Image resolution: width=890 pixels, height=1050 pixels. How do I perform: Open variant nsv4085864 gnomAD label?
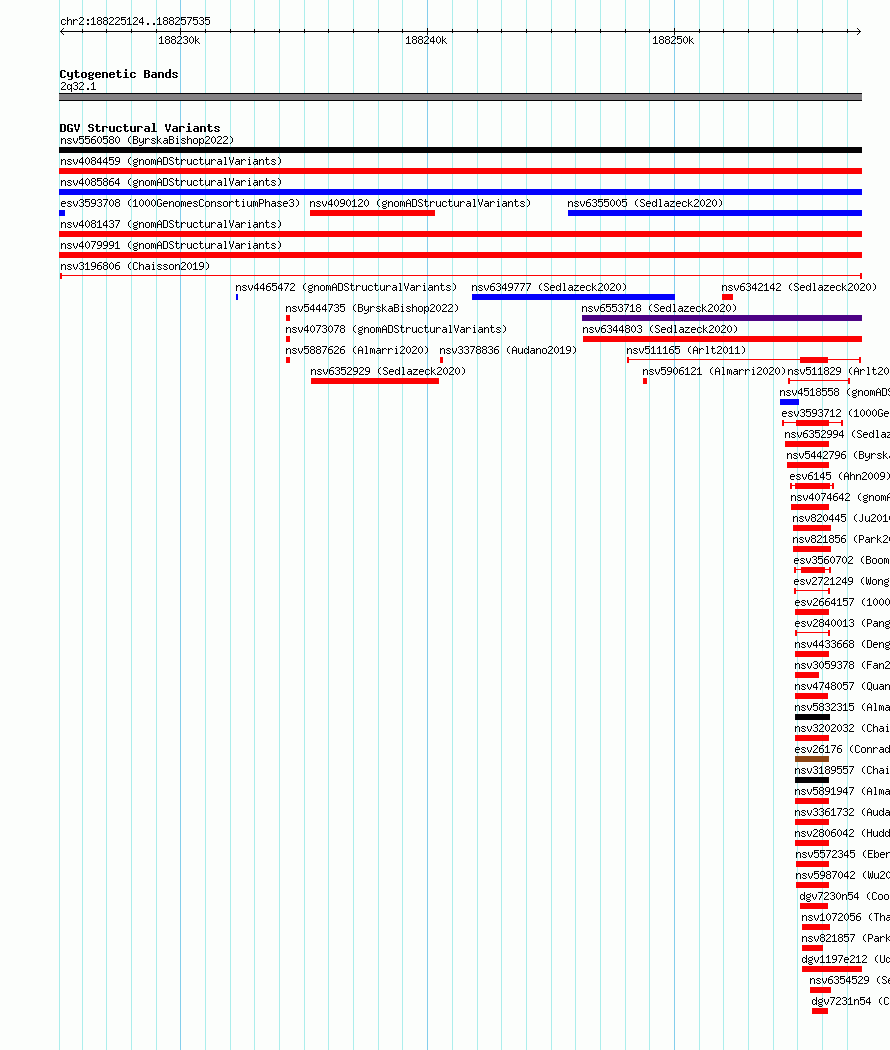(x=171, y=182)
